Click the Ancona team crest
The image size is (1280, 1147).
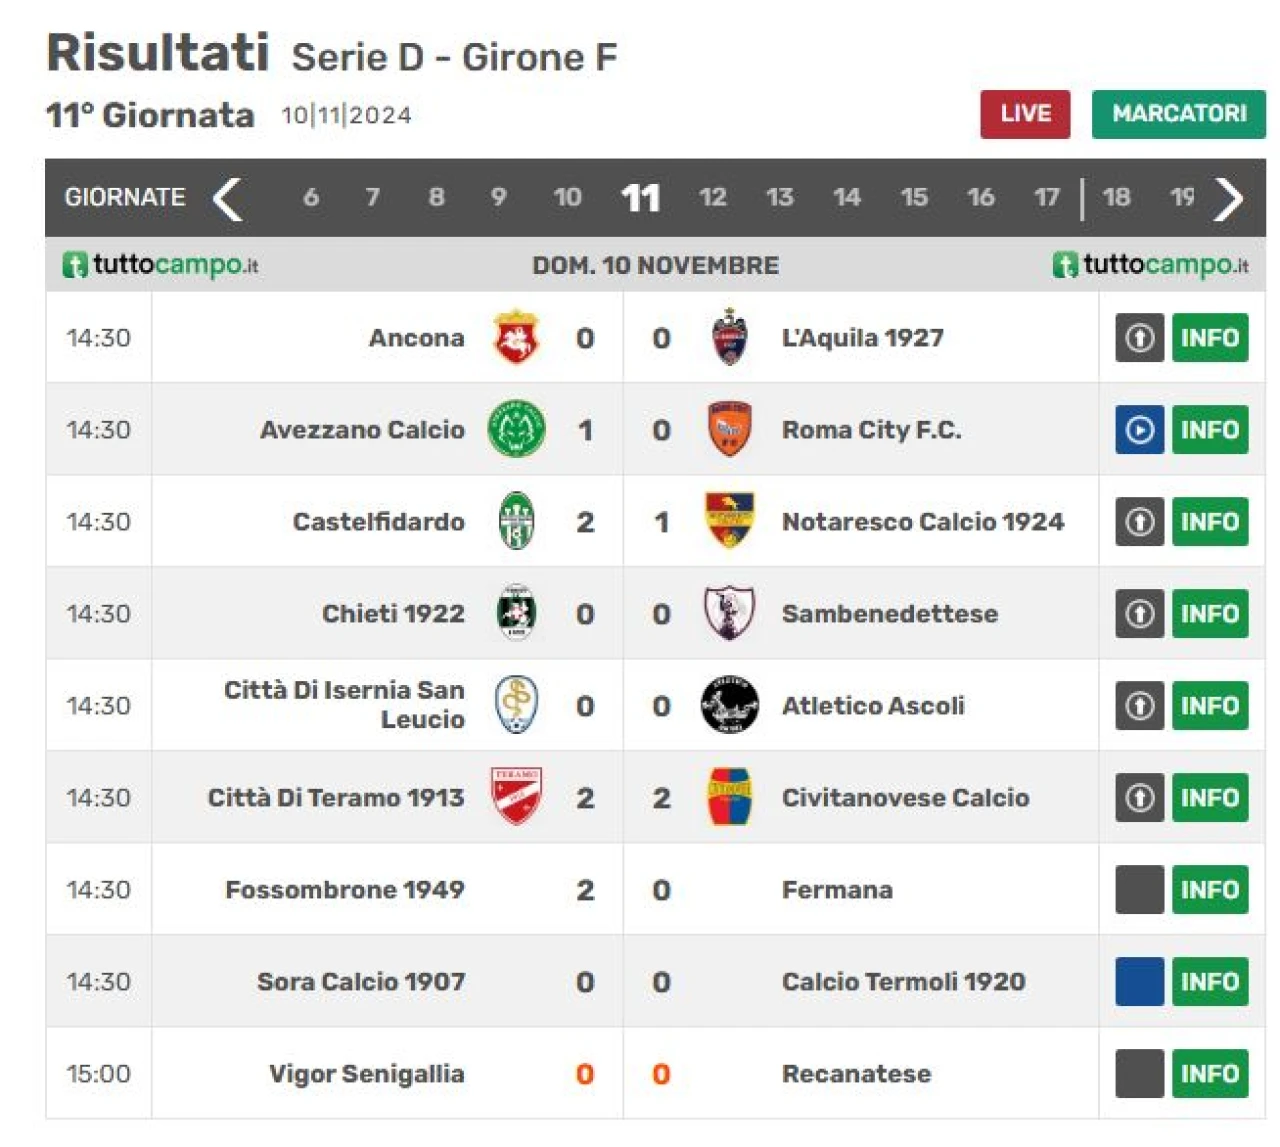click(x=516, y=337)
